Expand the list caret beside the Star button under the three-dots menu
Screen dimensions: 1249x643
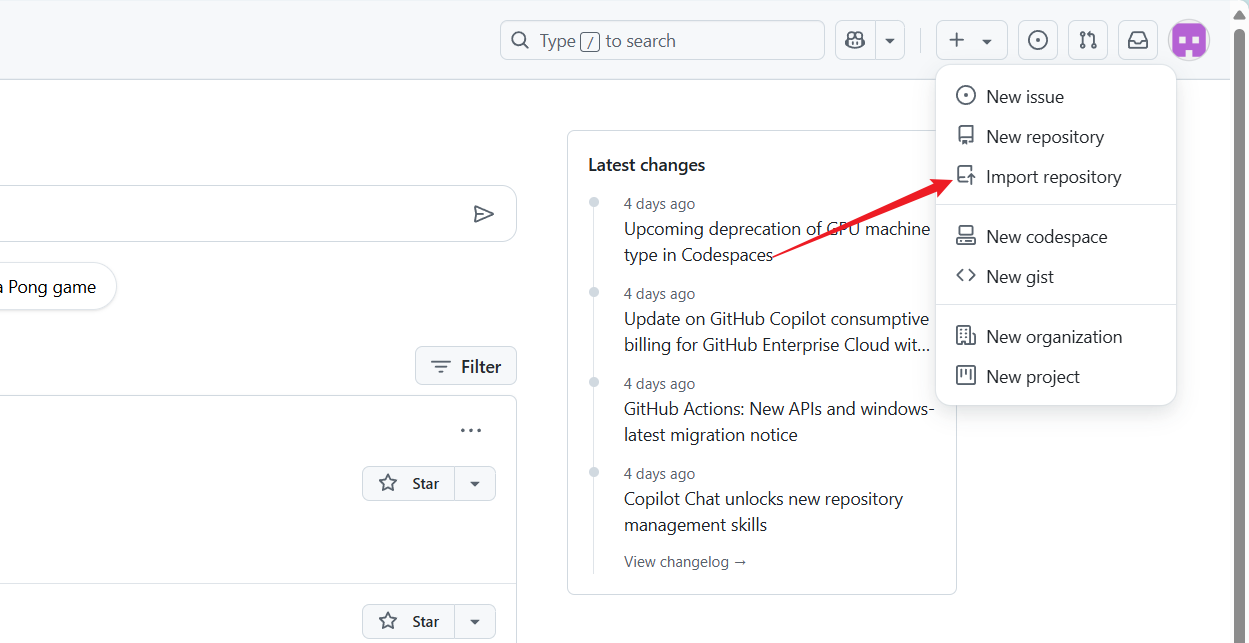pyautogui.click(x=475, y=484)
